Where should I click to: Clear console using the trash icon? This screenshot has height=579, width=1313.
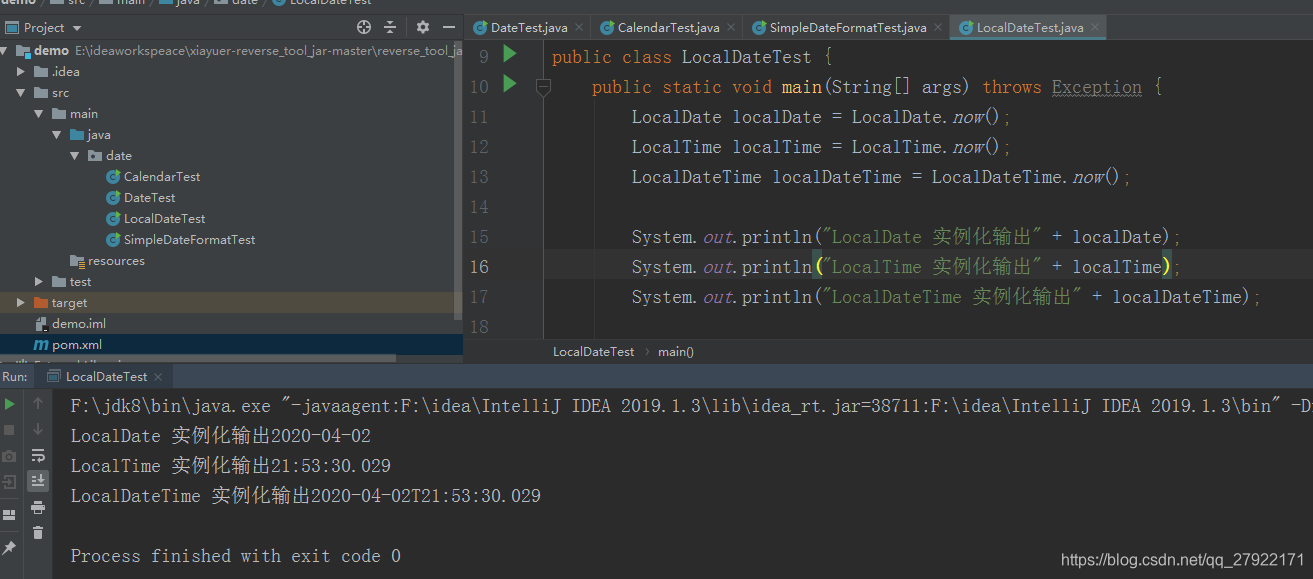pyautogui.click(x=38, y=533)
